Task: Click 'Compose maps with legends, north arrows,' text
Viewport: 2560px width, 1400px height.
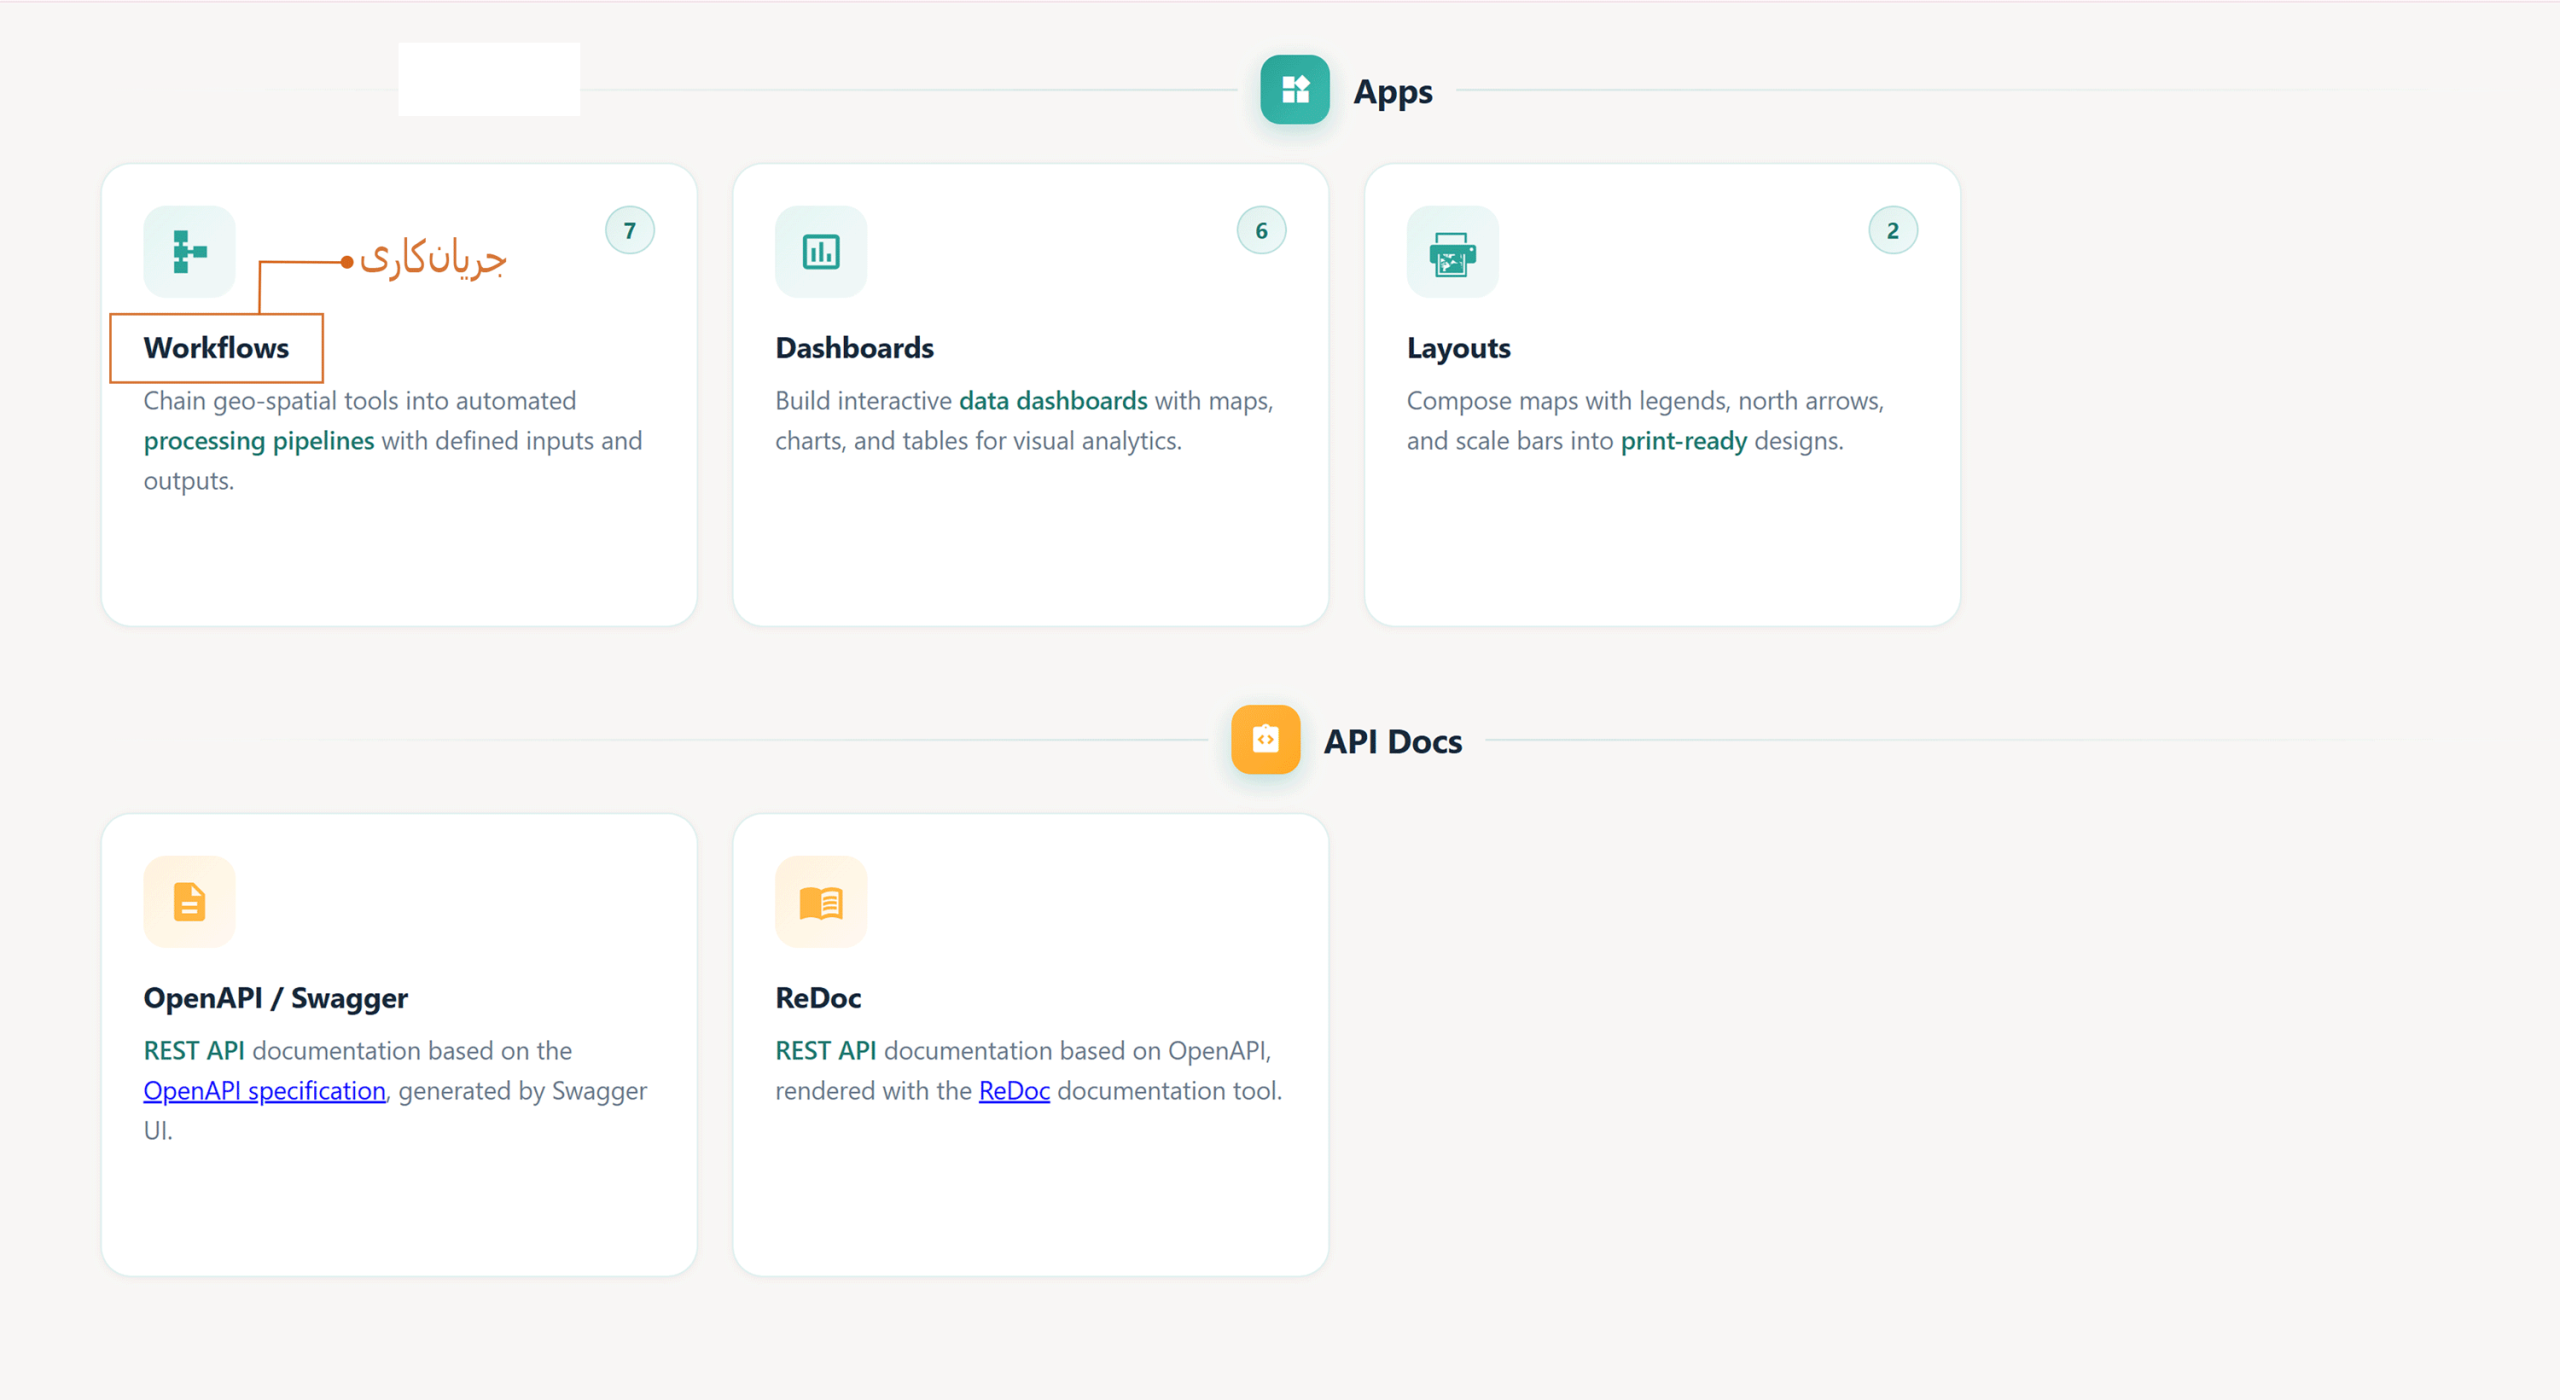Action: tap(1645, 401)
